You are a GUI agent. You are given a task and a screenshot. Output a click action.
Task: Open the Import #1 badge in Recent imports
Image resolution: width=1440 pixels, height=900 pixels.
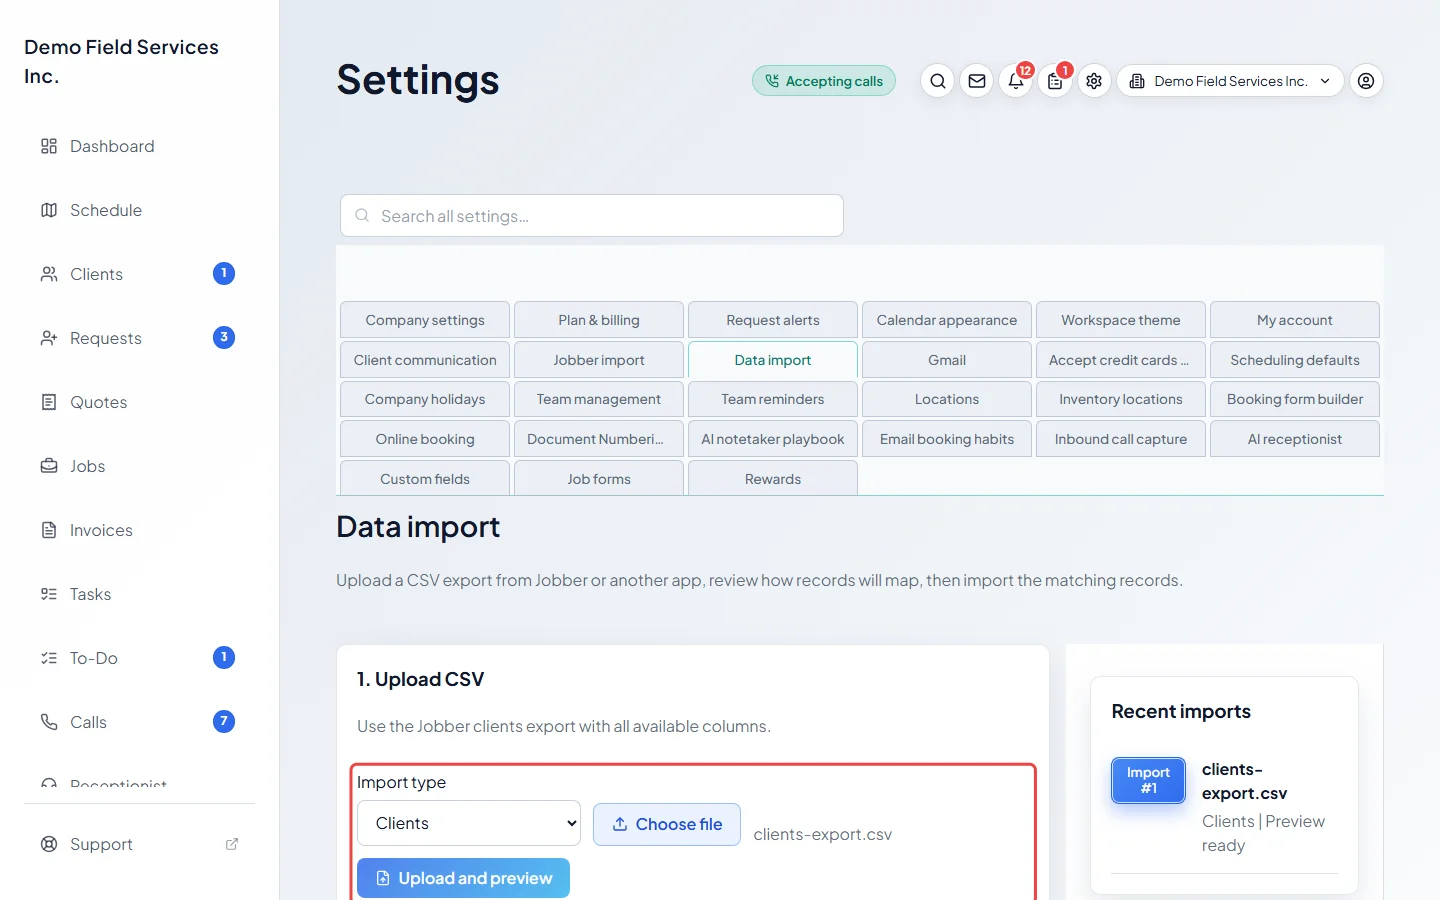[x=1148, y=780]
